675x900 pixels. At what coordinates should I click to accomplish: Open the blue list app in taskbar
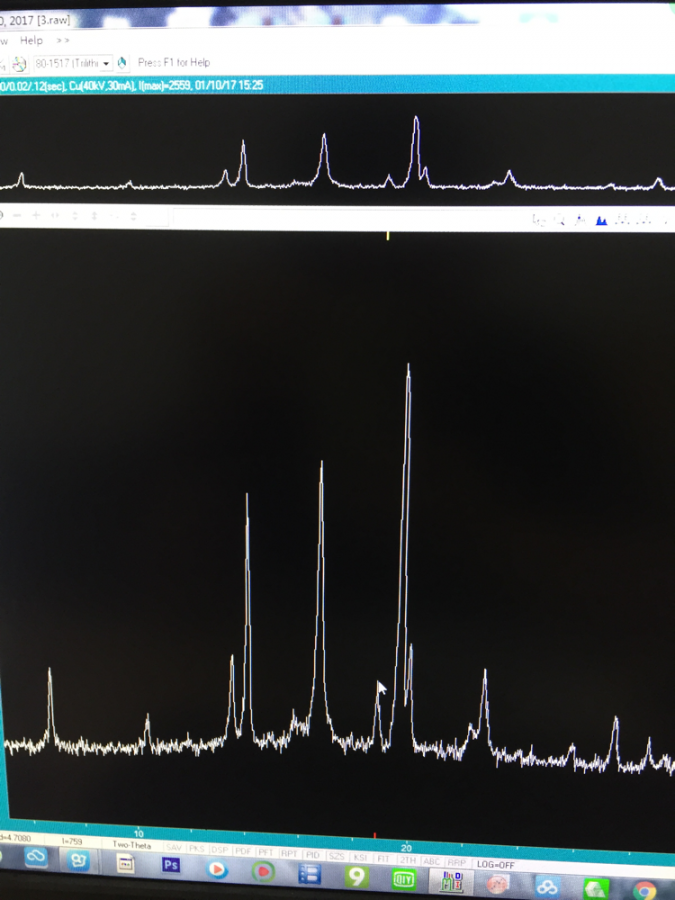point(309,874)
